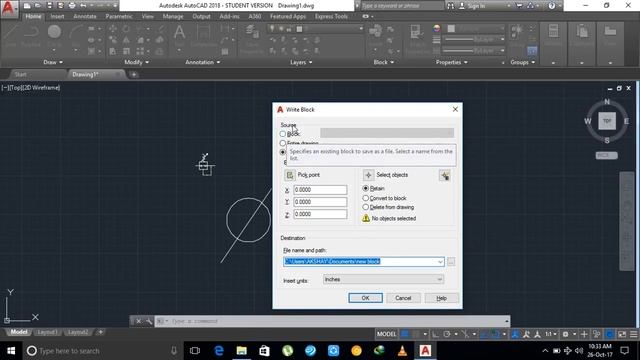The image size is (640, 360).
Task: Click the customization menu icon in status bar
Action: pos(633,334)
